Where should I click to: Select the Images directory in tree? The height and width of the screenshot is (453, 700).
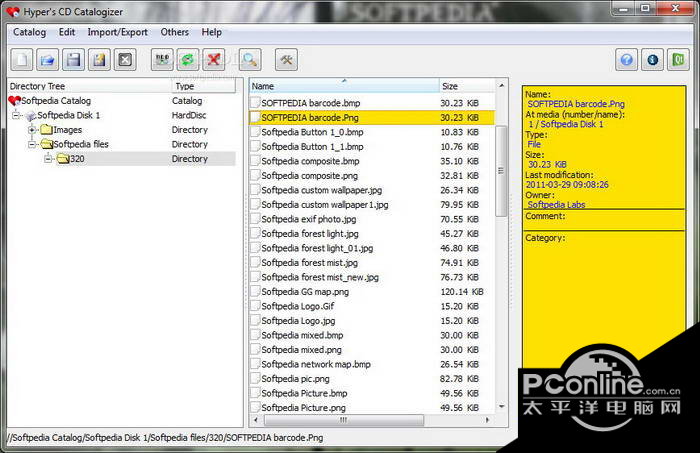pos(67,130)
